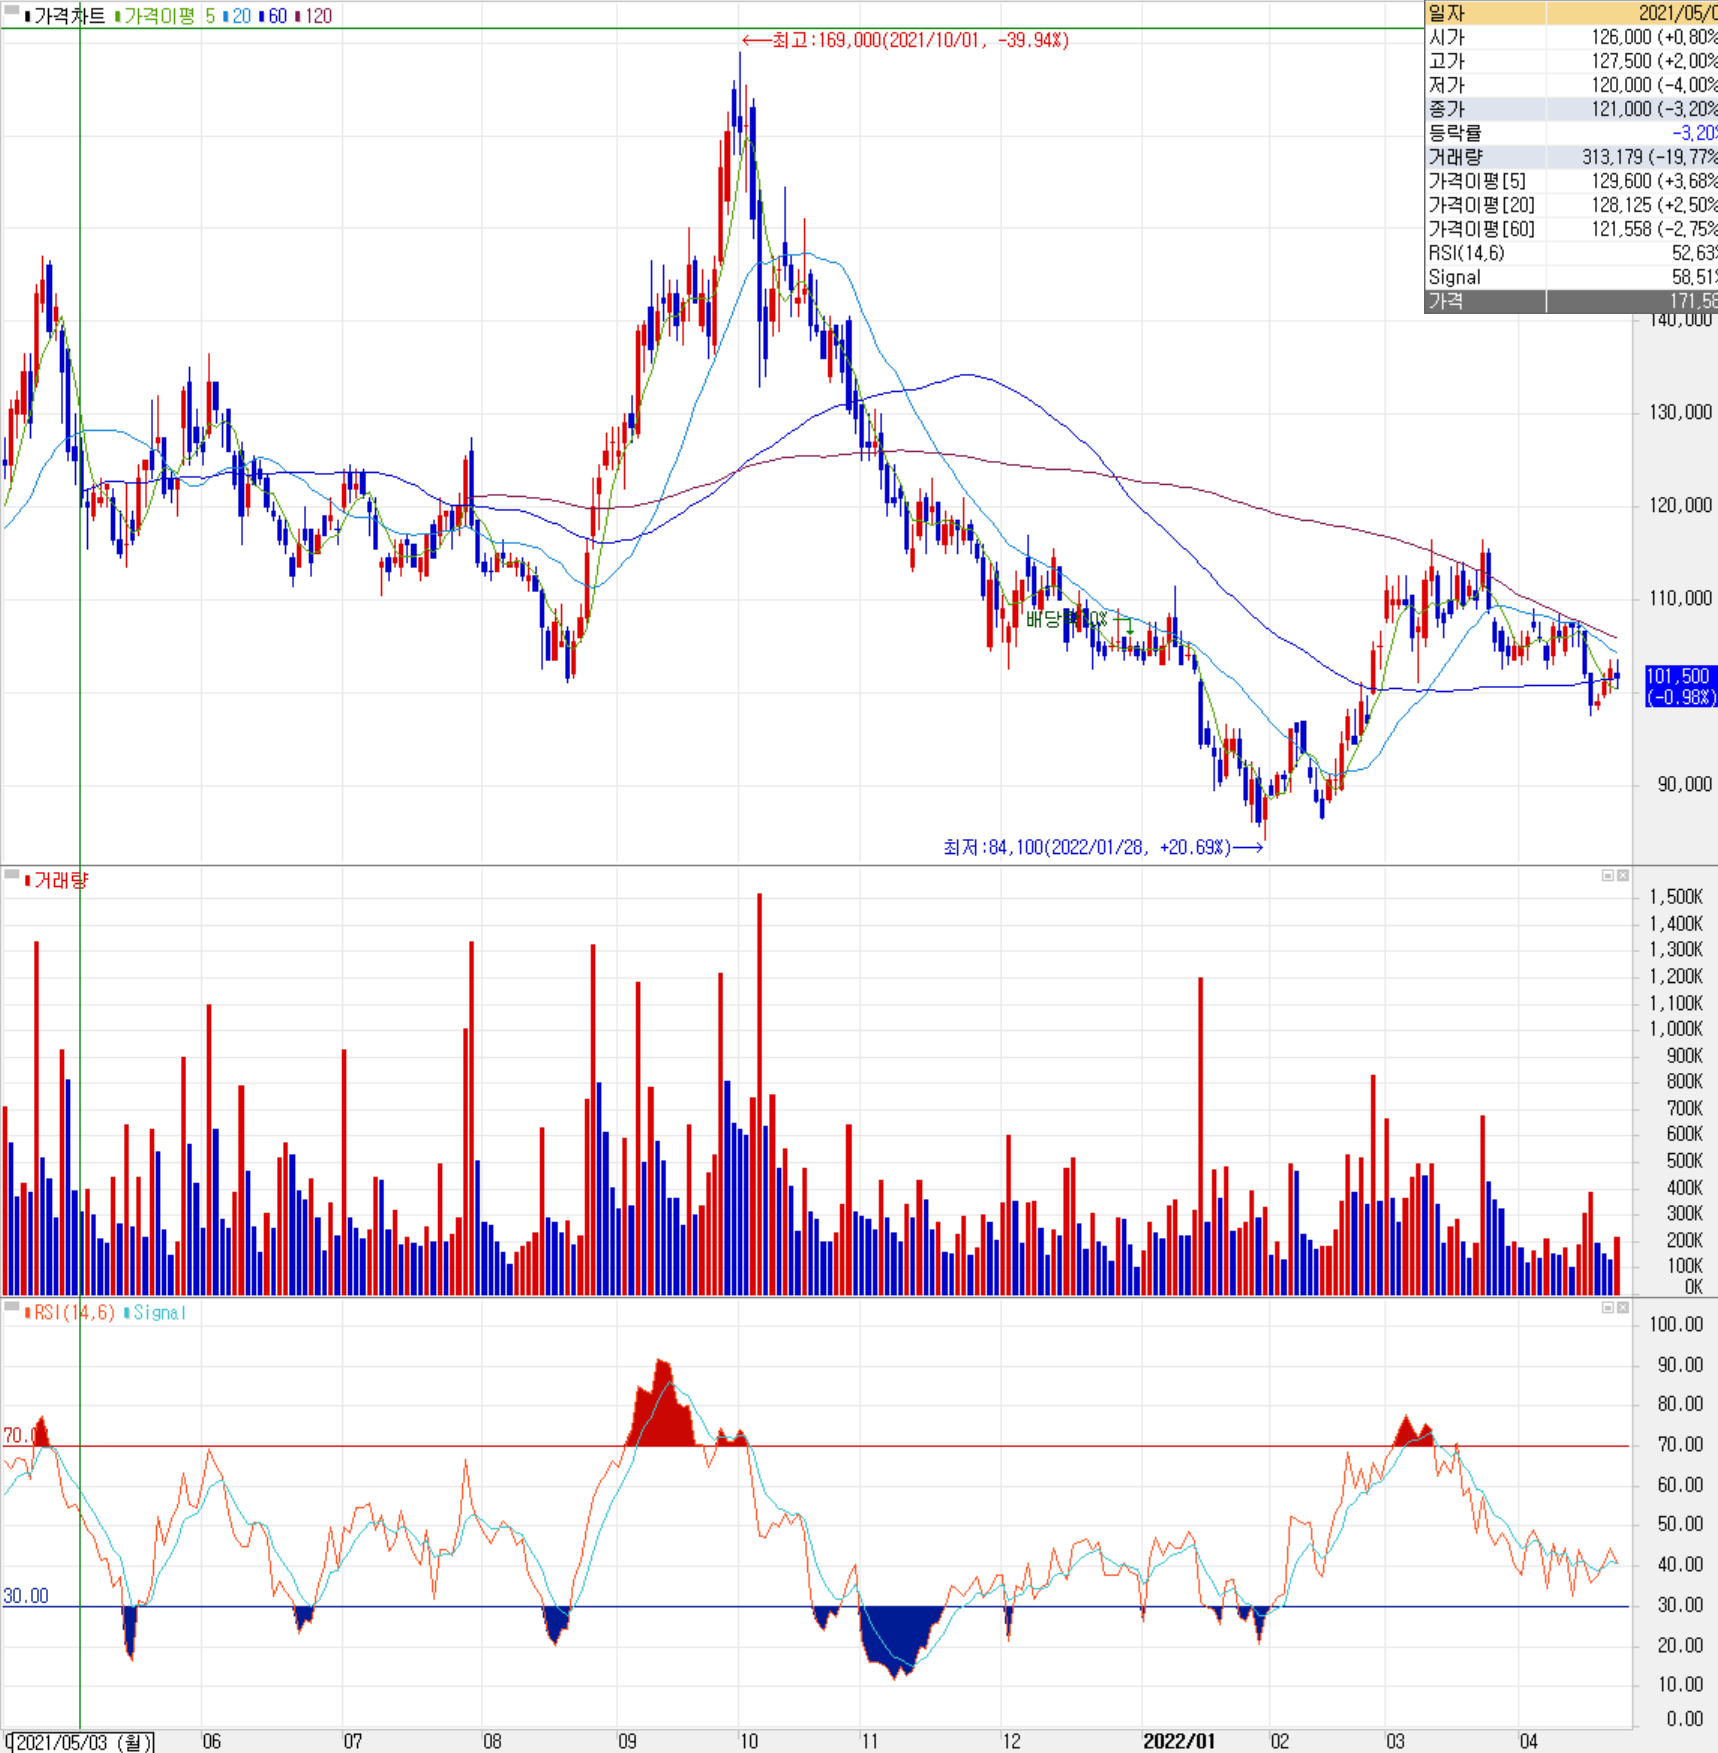Click the tallest volume bar near October
The width and height of the screenshot is (1718, 1753).
click(759, 1094)
